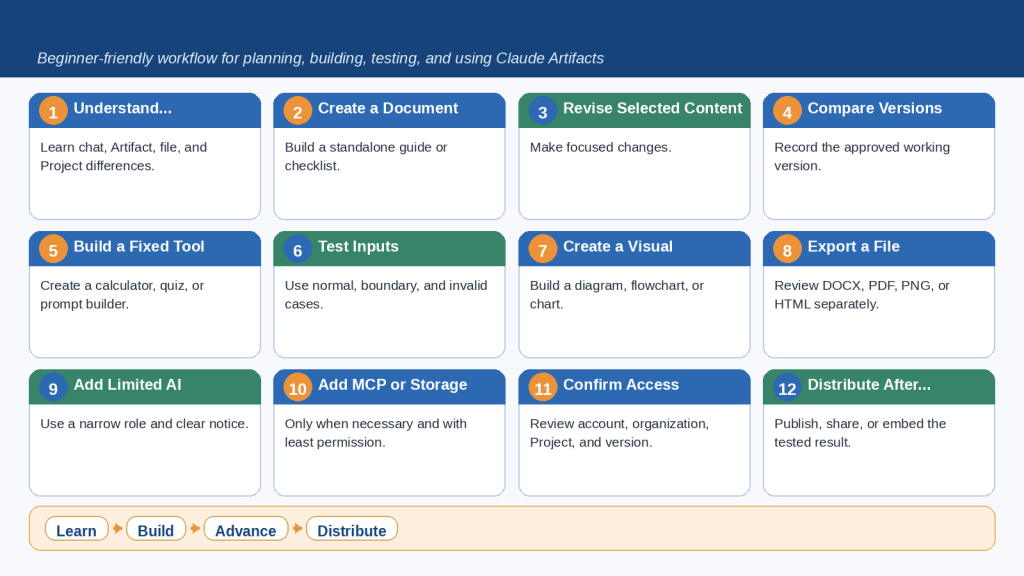Click the 'Test Inputs' heading
Image resolution: width=1024 pixels, height=576 pixels.
pos(358,247)
